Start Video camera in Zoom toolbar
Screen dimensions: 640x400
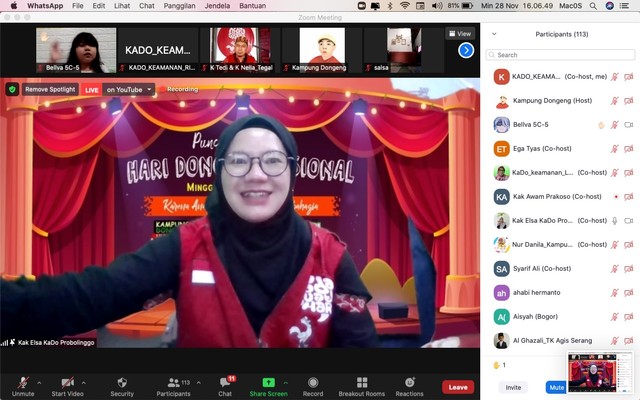(67, 386)
